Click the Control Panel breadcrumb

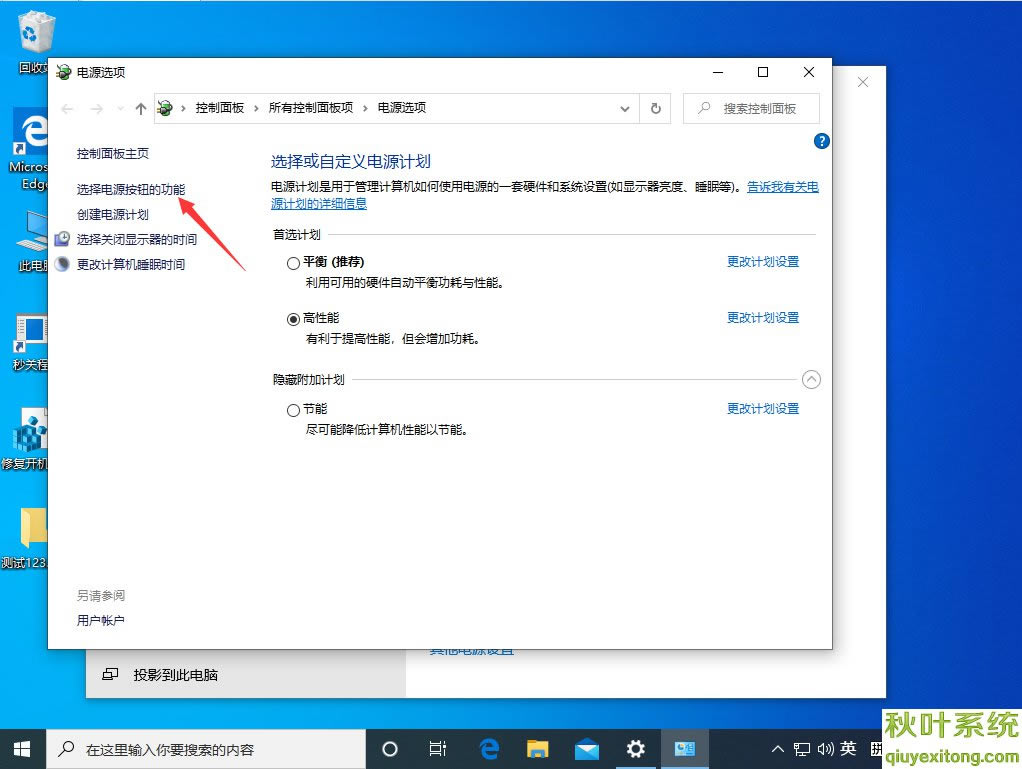point(220,108)
